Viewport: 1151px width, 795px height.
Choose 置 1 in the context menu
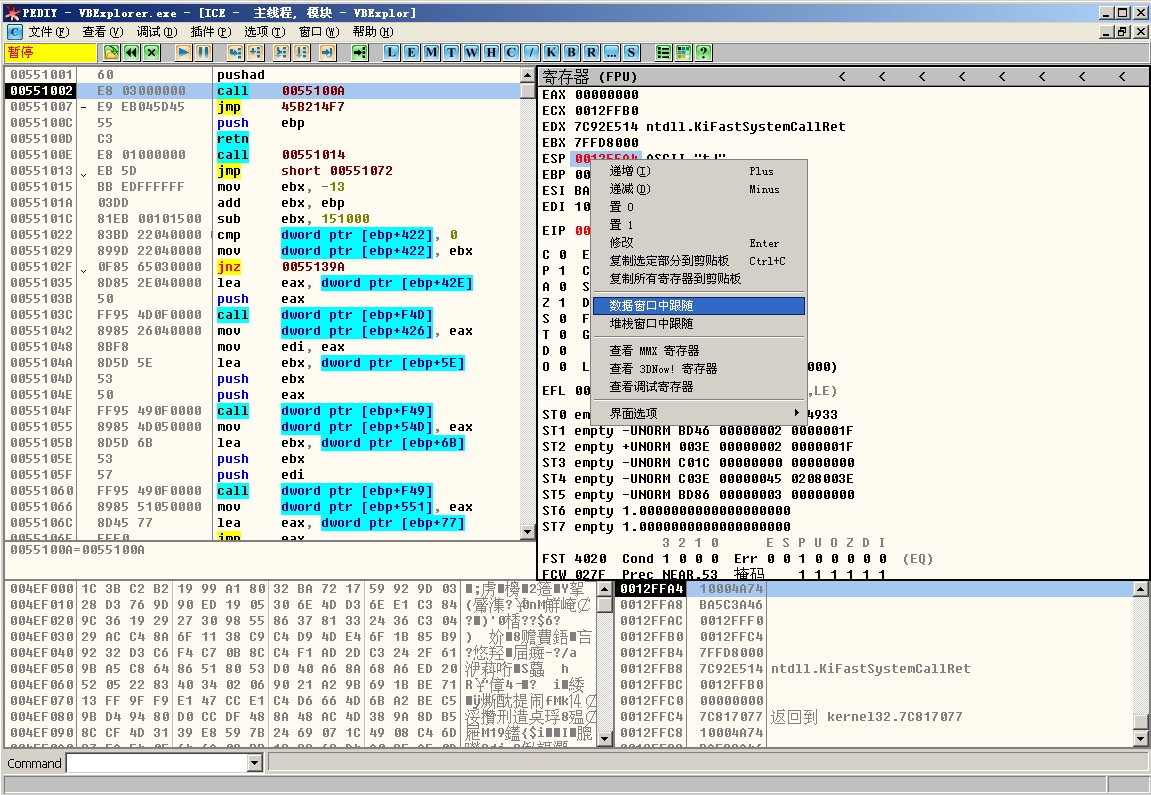point(699,225)
